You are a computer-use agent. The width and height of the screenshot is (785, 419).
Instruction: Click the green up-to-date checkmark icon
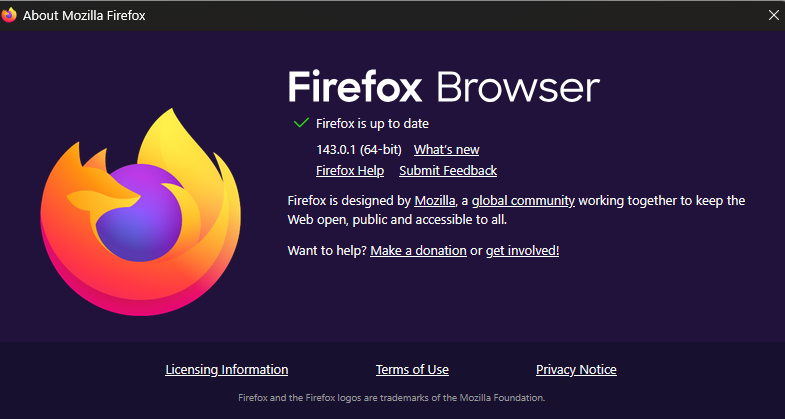300,123
